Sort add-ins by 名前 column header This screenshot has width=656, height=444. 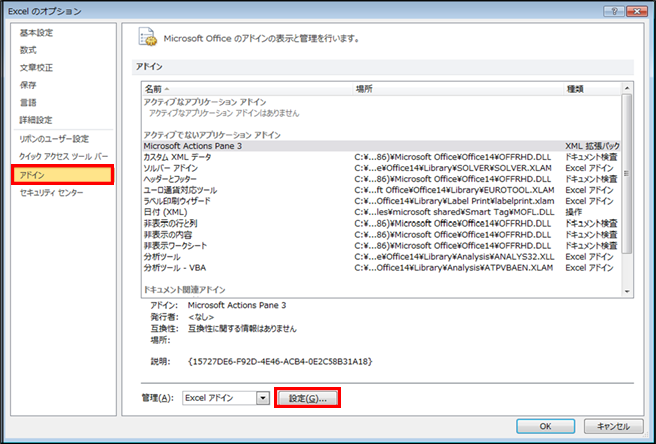[x=247, y=89]
